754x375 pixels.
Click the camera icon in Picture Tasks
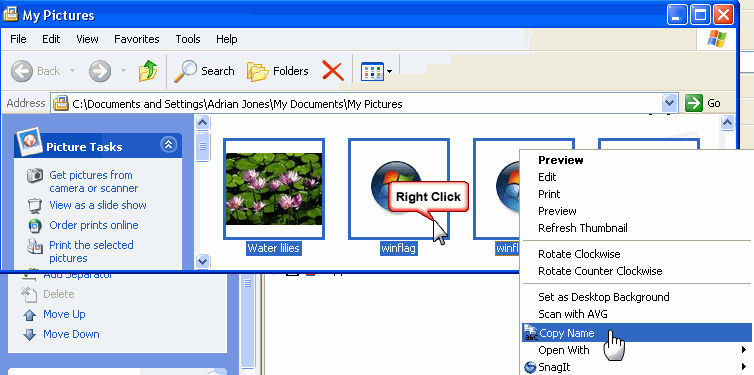[35, 176]
